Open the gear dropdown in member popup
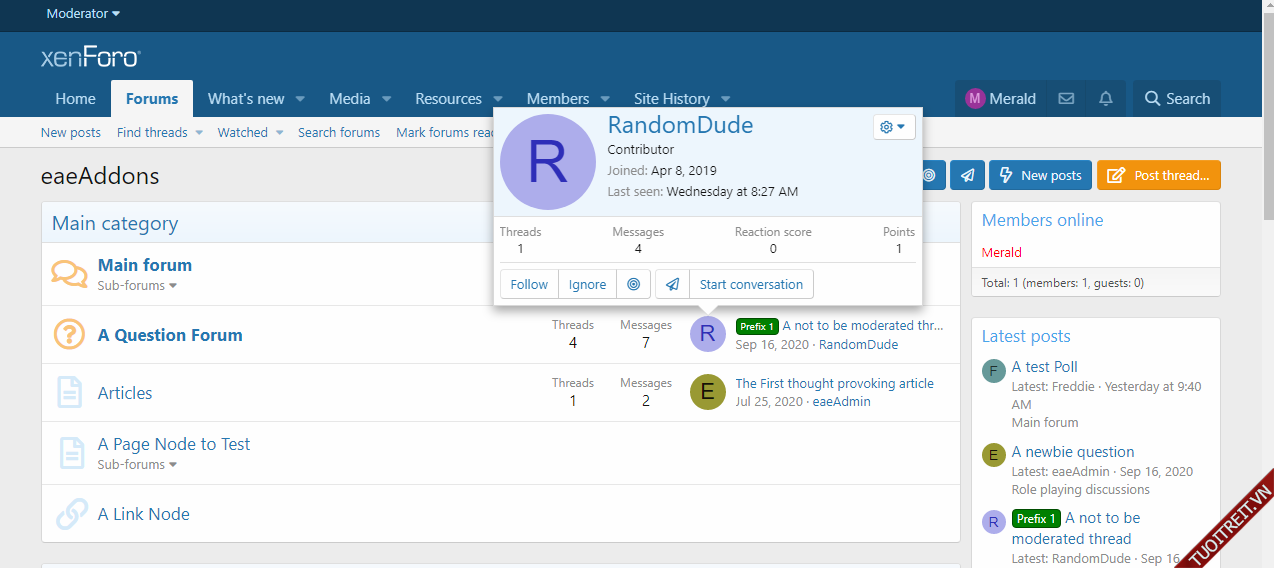 [893, 127]
